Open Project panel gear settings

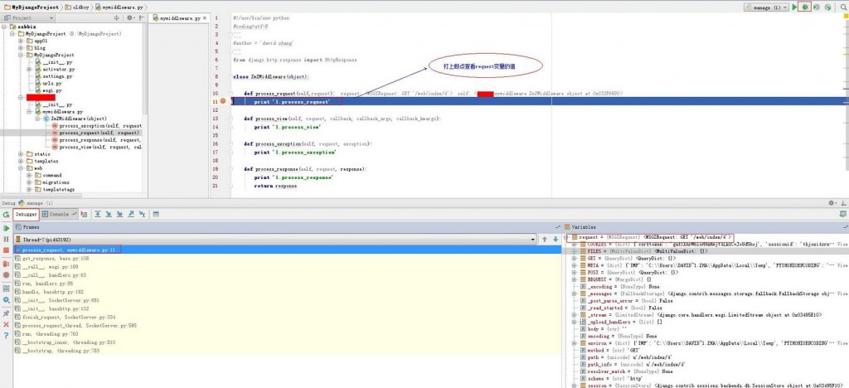pos(130,18)
